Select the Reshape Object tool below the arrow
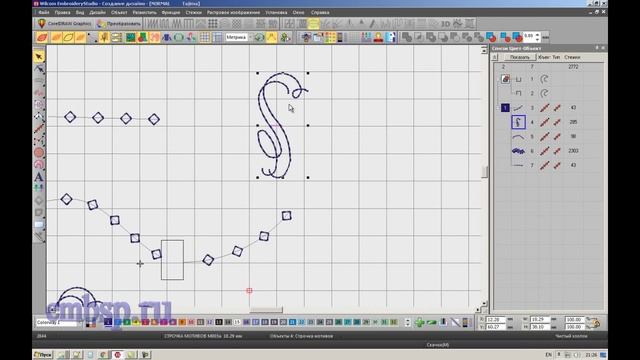The height and width of the screenshot is (360, 640). tap(39, 69)
